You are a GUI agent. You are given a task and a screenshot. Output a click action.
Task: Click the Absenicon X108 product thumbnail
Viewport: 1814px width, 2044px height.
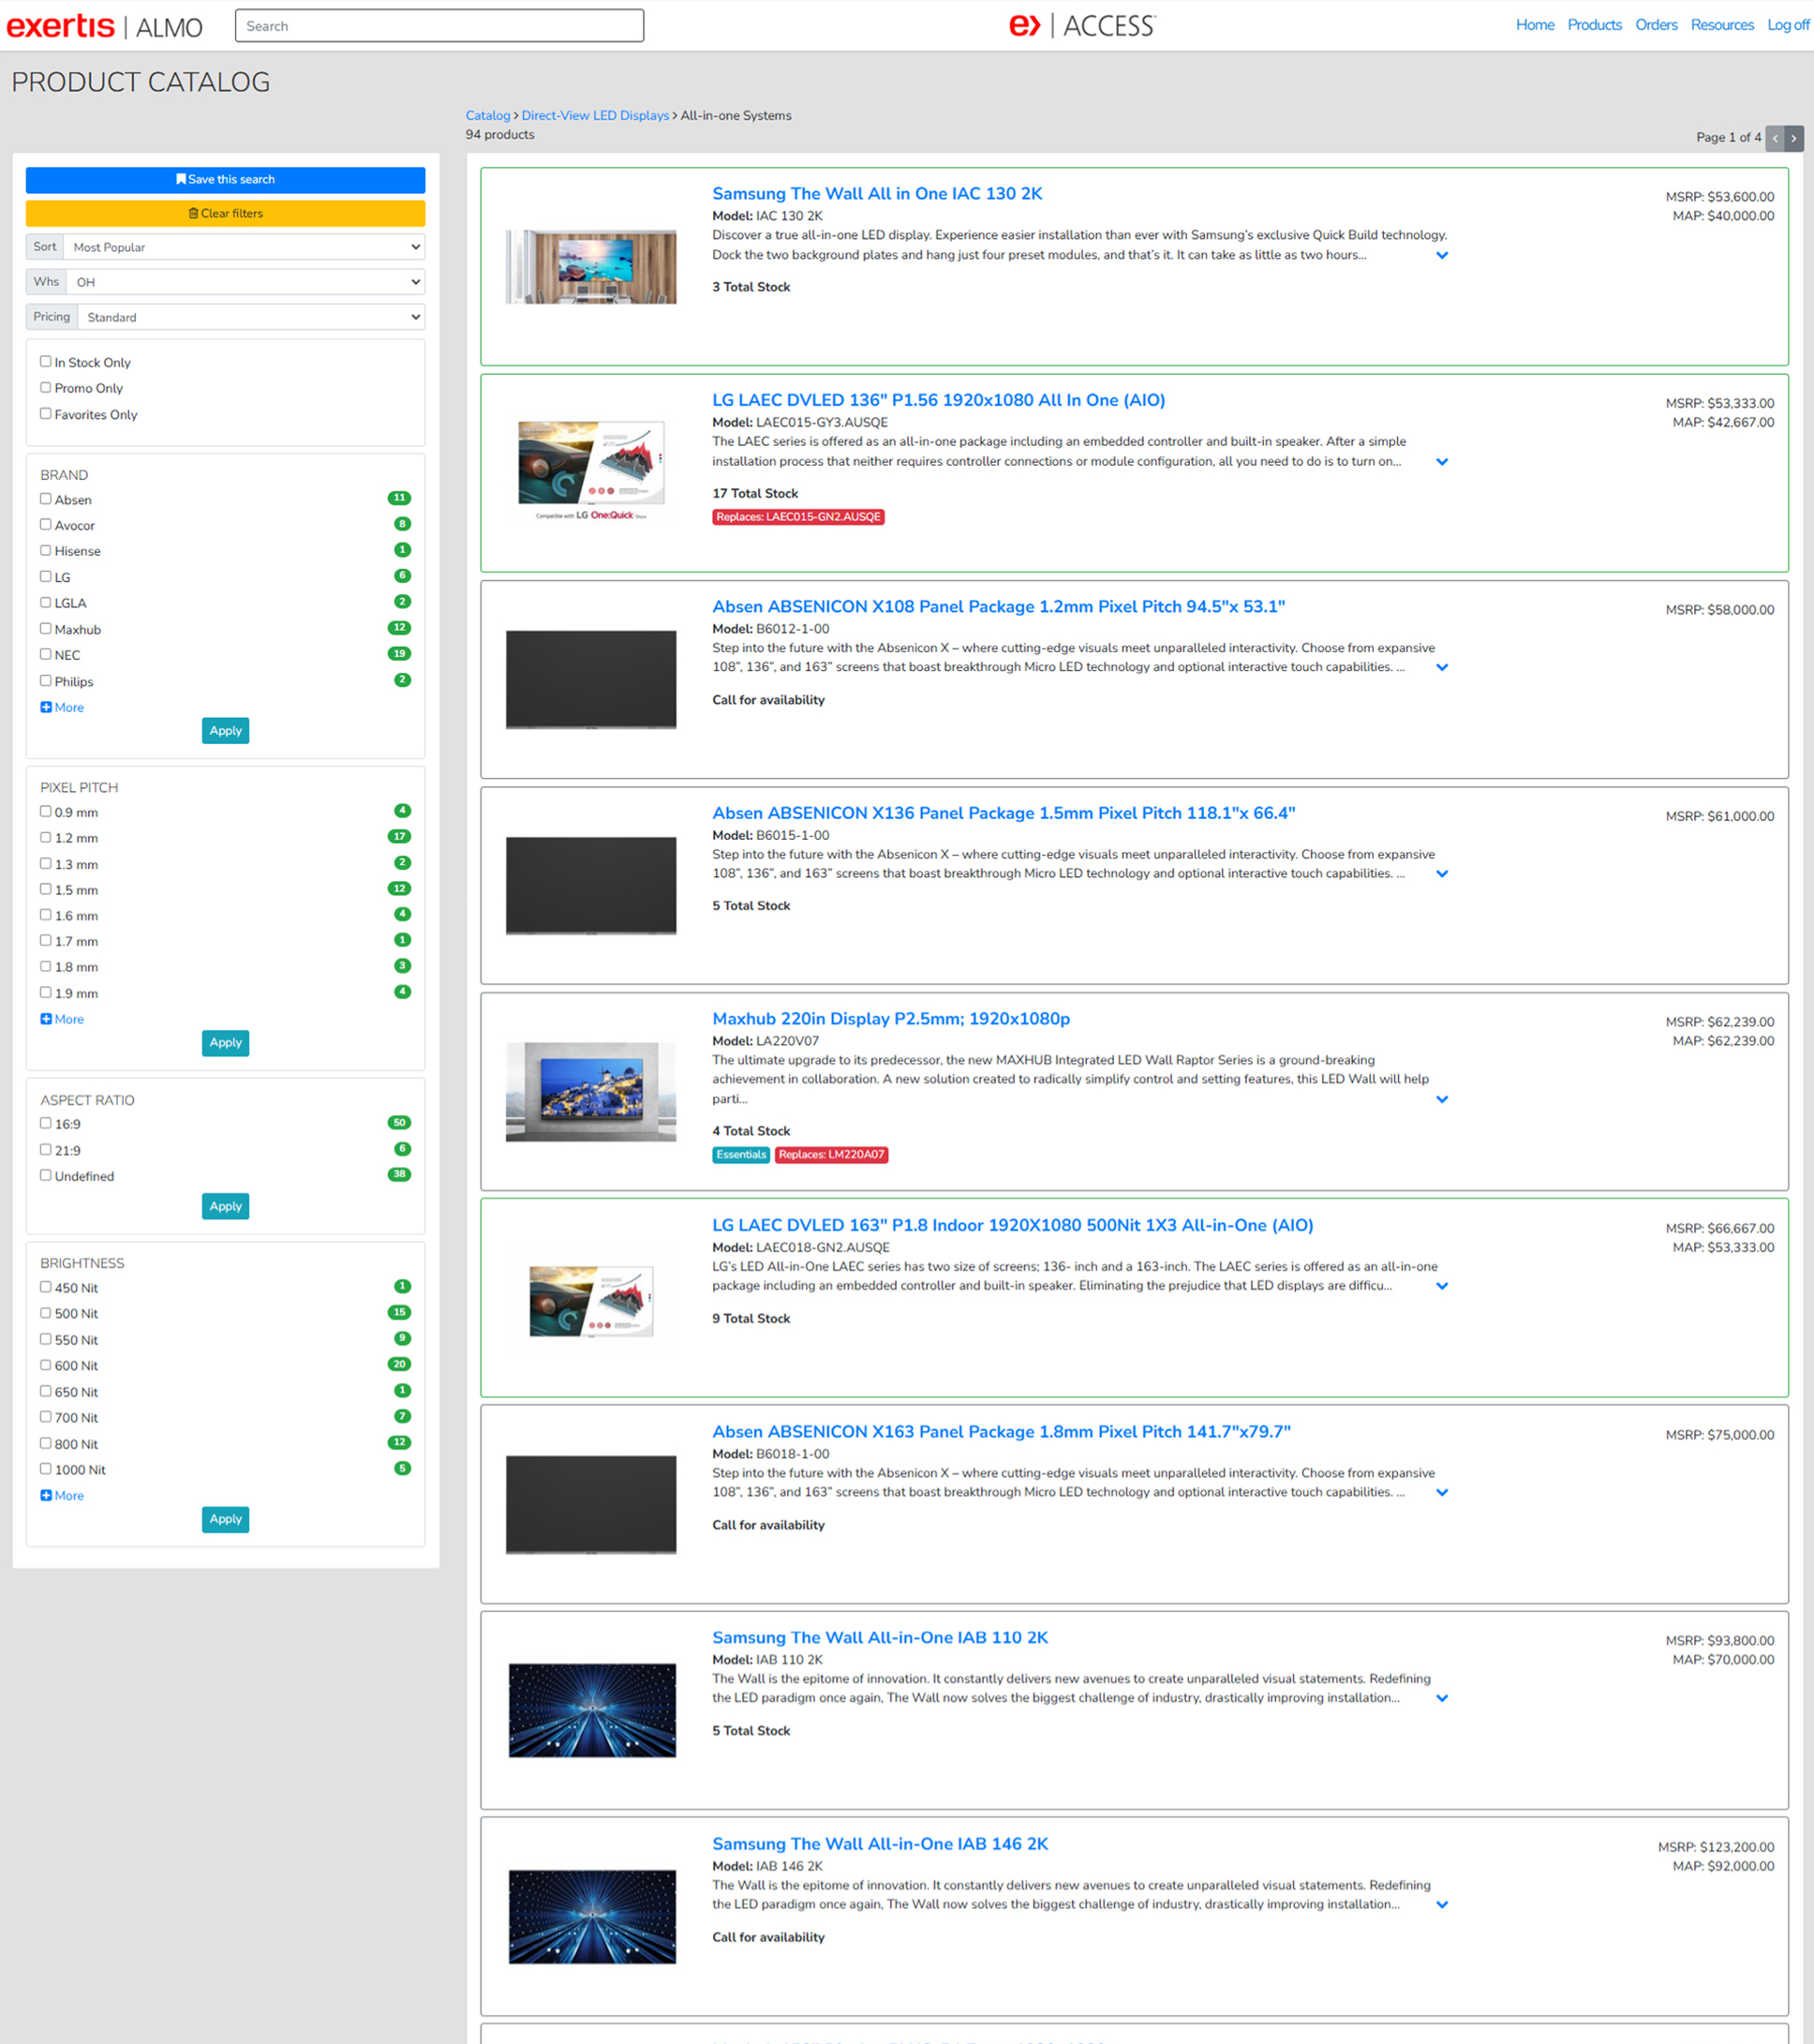coord(591,680)
